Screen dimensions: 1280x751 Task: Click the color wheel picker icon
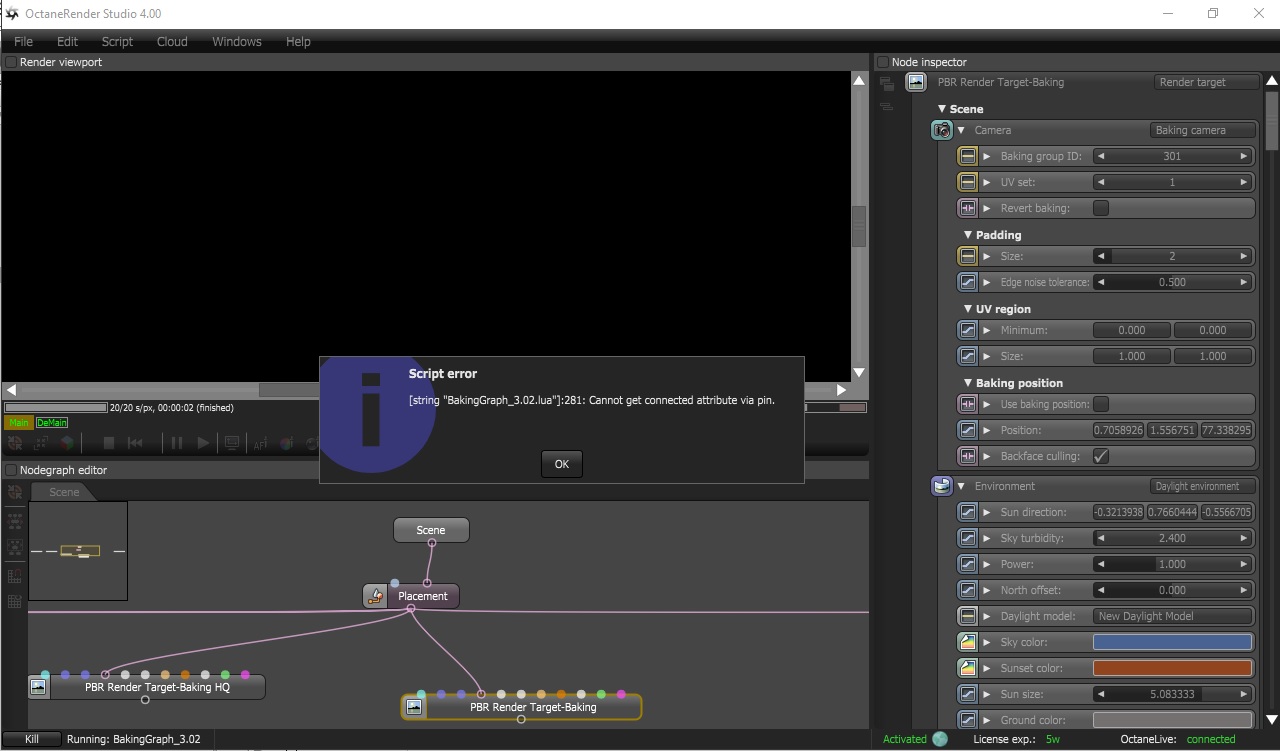click(286, 444)
